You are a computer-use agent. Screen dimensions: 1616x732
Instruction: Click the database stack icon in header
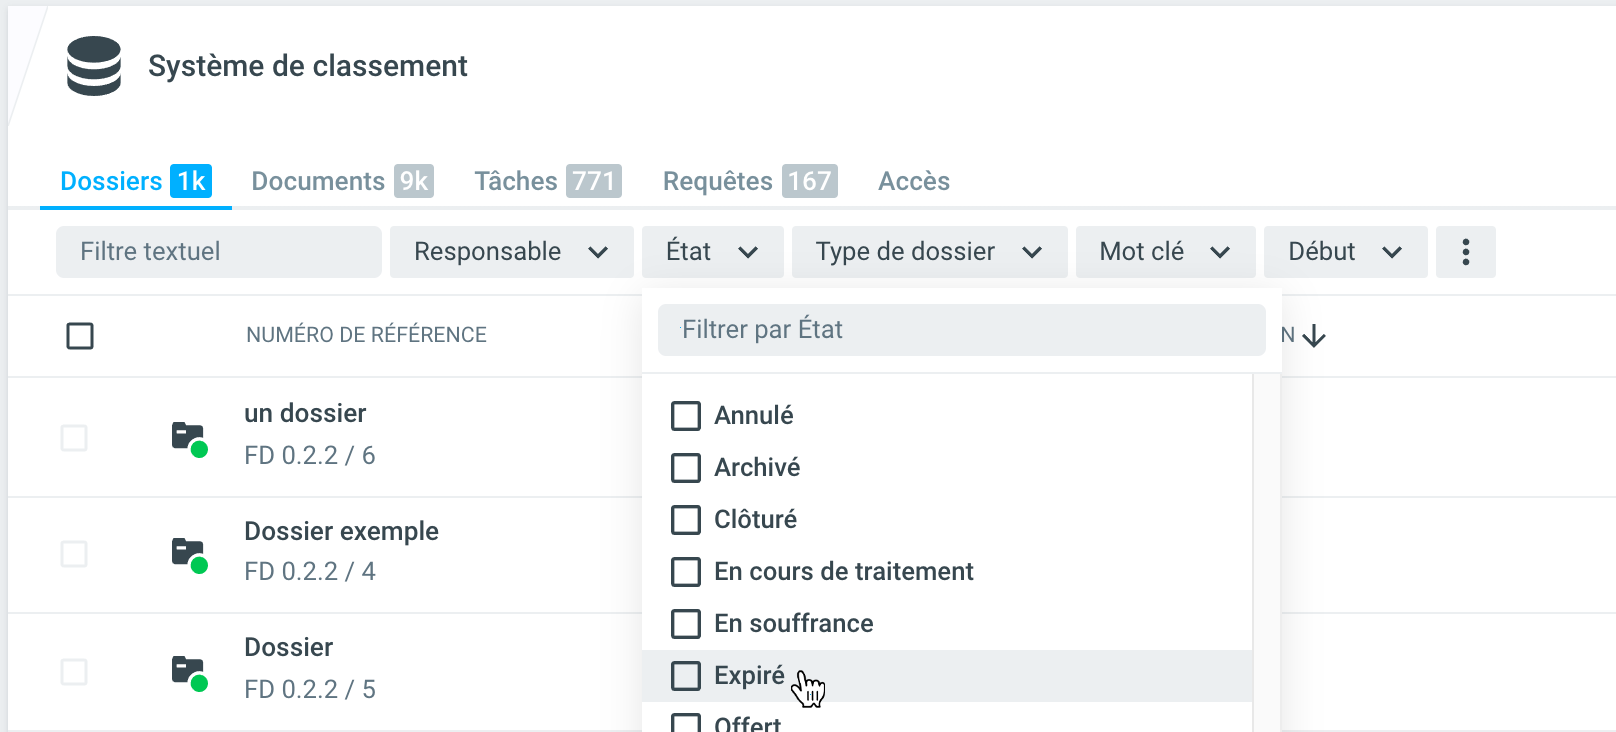coord(94,66)
